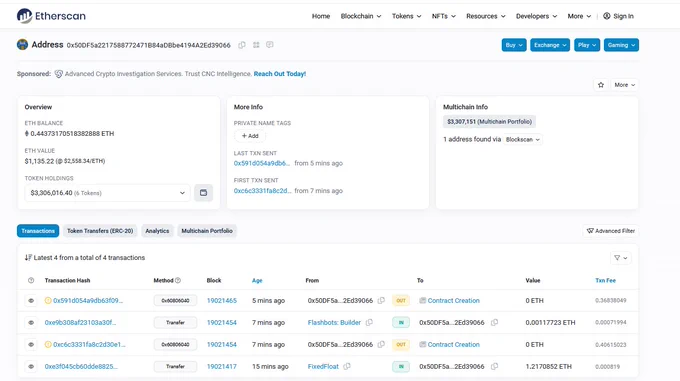The image size is (680, 381).
Task: Show the address QR code icon
Action: (x=256, y=45)
